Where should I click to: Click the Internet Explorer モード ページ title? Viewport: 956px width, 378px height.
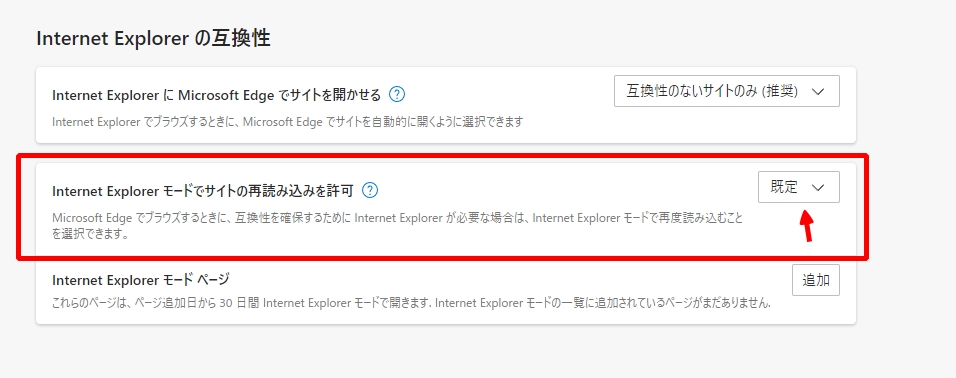[141, 280]
